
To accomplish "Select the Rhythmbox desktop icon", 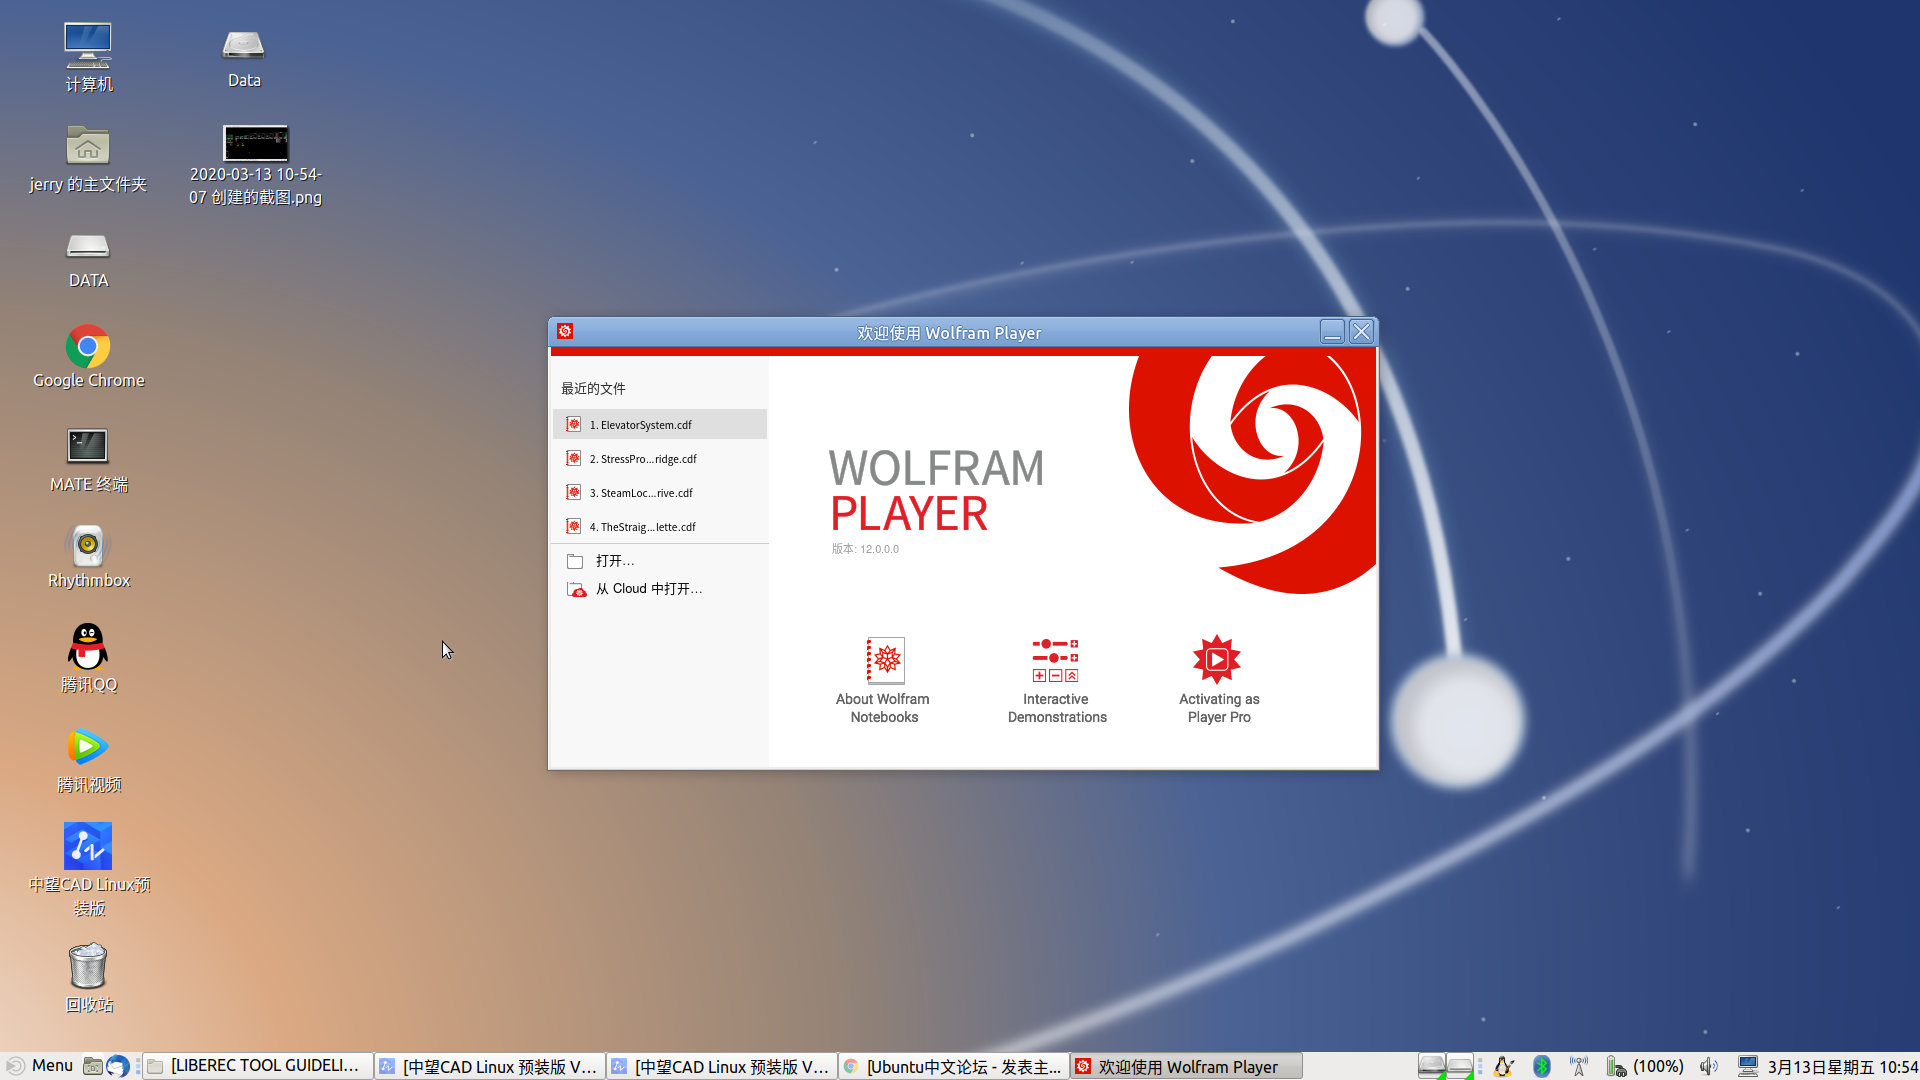I will coord(88,557).
